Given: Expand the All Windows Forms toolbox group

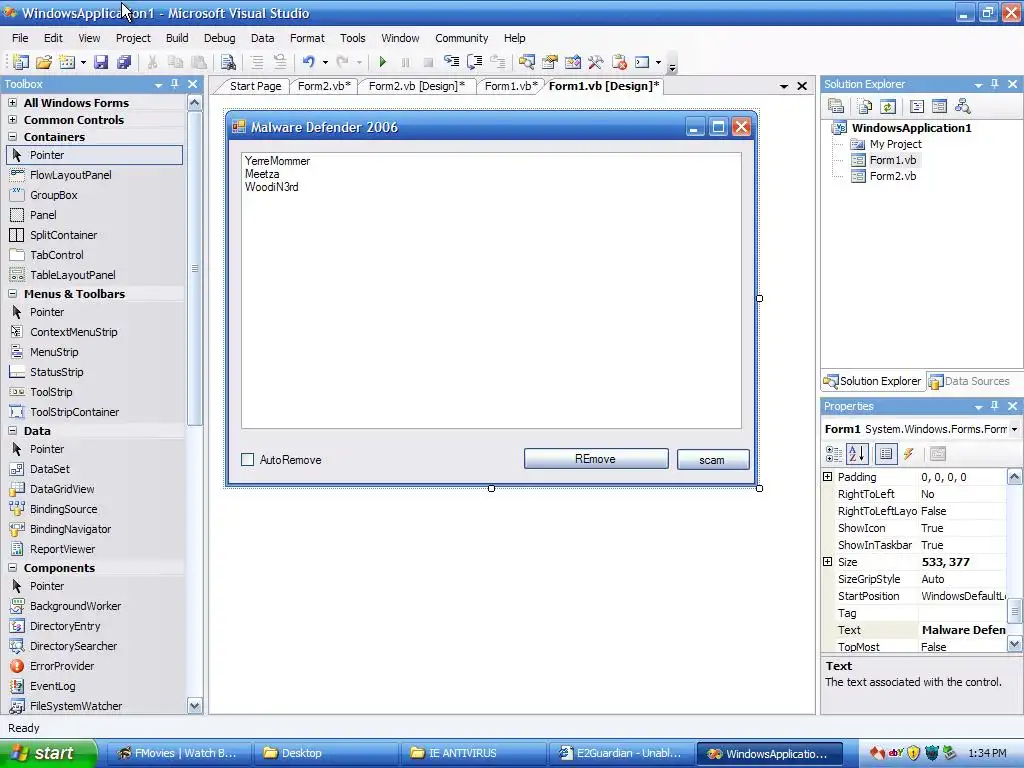Looking at the screenshot, I should tap(12, 103).
